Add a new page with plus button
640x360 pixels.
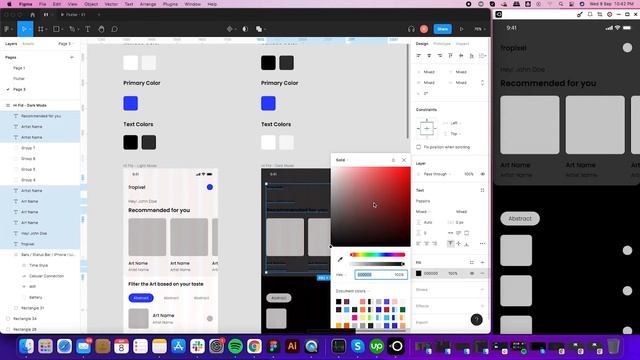[x=72, y=58]
